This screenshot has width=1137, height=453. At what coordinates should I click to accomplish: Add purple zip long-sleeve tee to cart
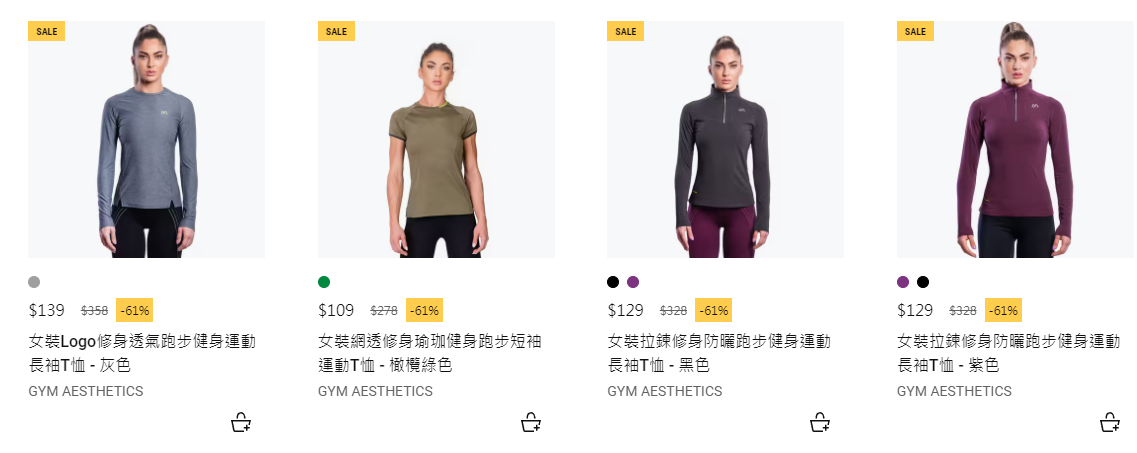(x=1110, y=423)
